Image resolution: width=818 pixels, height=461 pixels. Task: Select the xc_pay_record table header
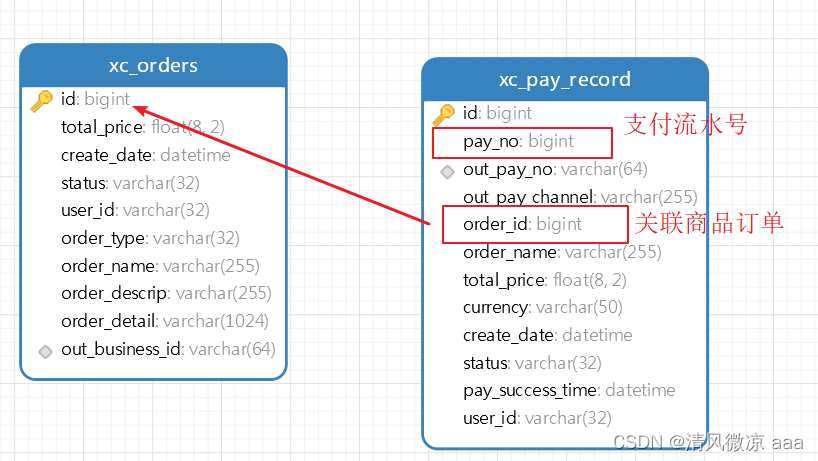tap(564, 79)
